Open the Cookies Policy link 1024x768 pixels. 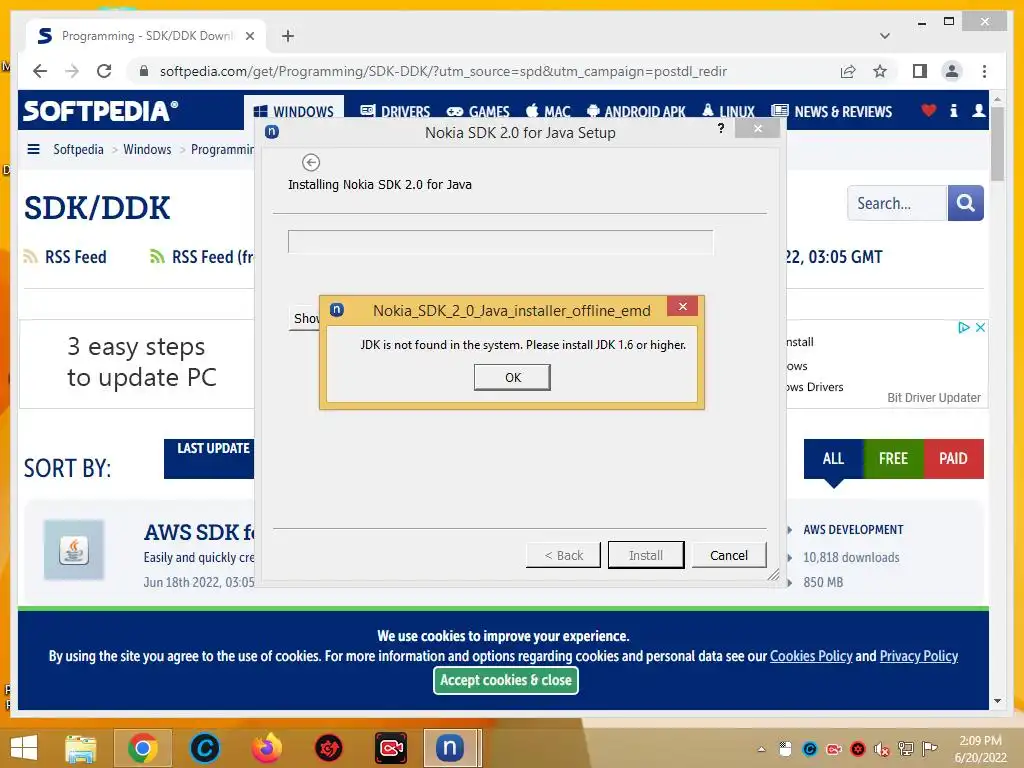point(811,656)
